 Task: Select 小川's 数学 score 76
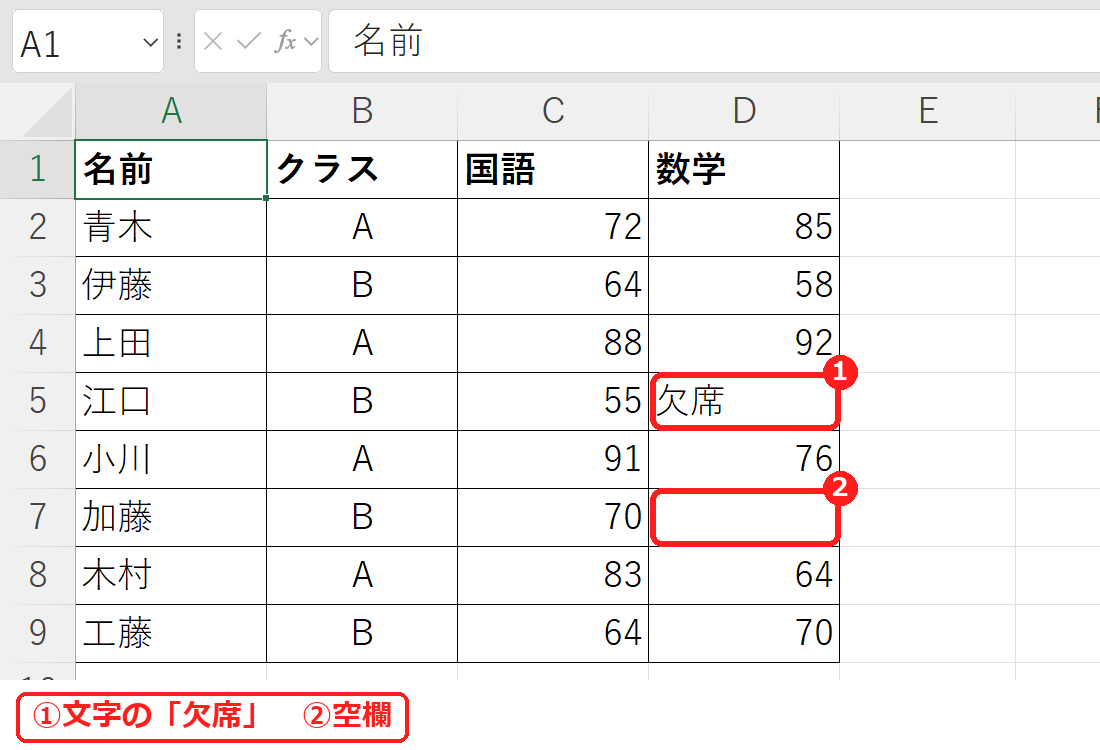pyautogui.click(x=744, y=460)
